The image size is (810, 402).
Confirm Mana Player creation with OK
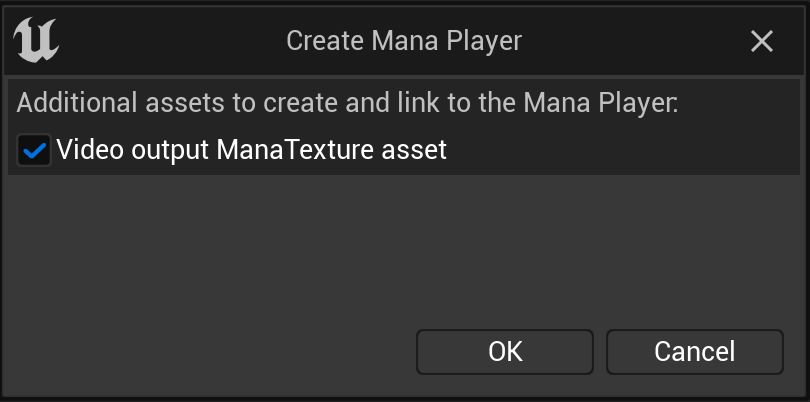coord(505,352)
